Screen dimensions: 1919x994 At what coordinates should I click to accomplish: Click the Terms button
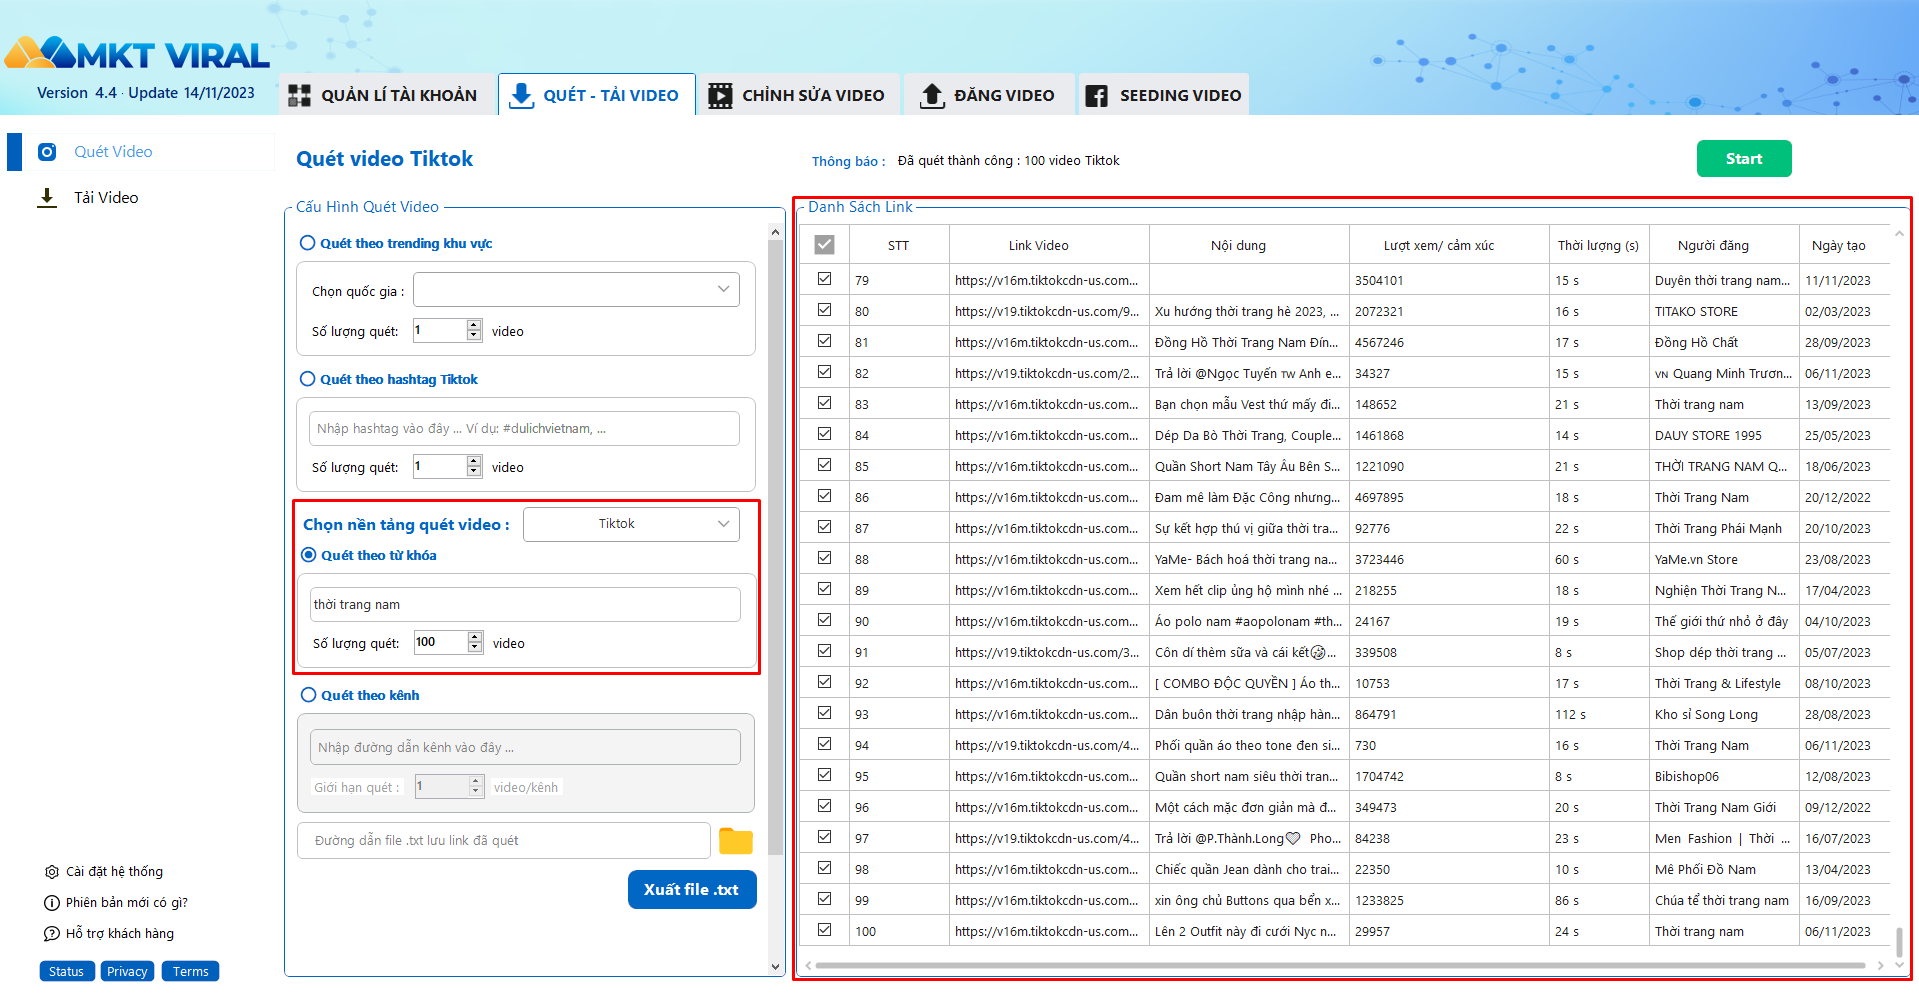pos(190,971)
